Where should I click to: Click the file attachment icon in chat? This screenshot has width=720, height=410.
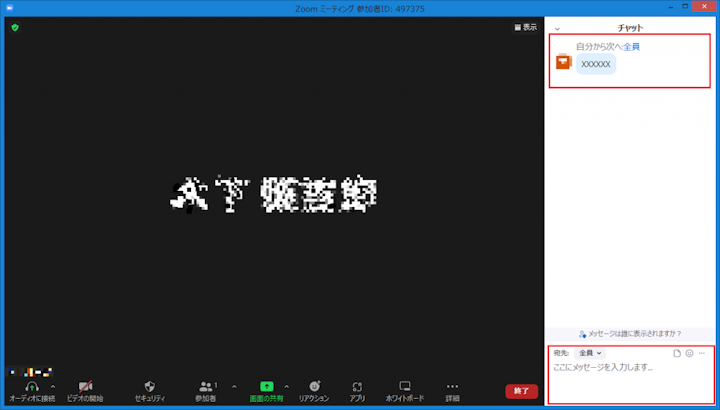(677, 353)
